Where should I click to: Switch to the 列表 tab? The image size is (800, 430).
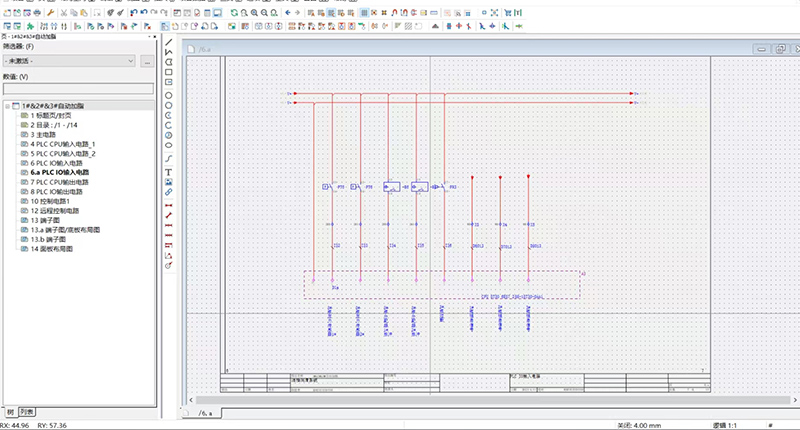tap(29, 412)
